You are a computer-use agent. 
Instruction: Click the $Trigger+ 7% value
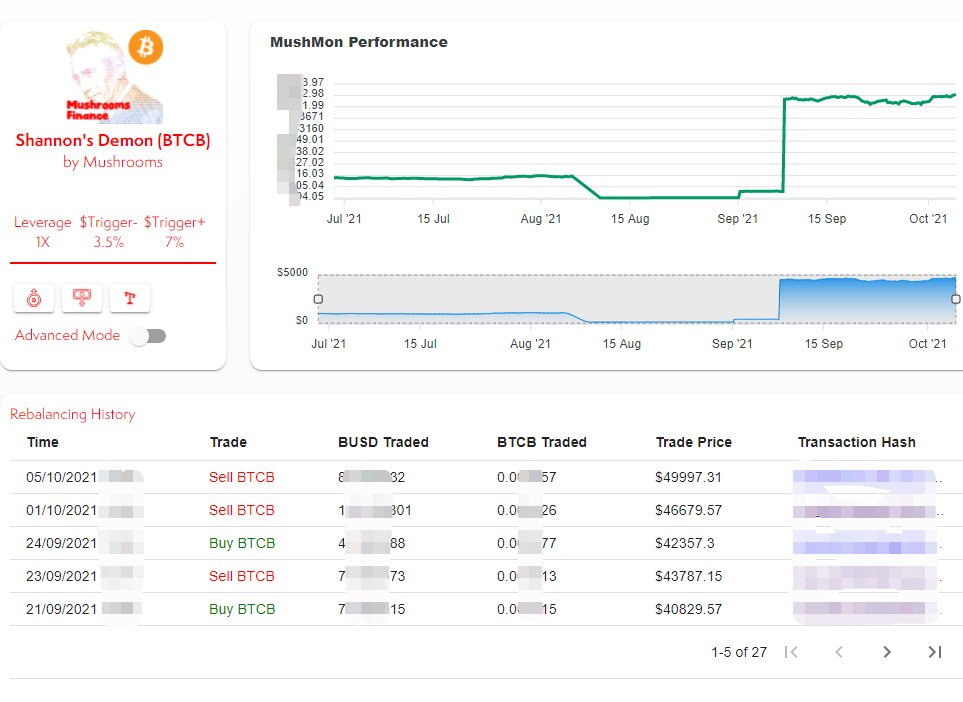[x=174, y=242]
